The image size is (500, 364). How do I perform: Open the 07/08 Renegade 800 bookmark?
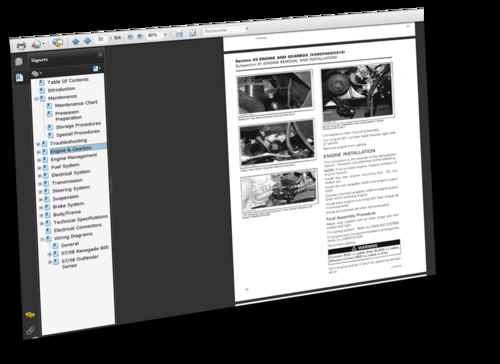[x=85, y=251]
